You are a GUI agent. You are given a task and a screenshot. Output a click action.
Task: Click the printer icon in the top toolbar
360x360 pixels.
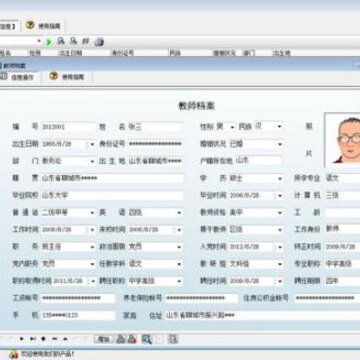(99, 42)
